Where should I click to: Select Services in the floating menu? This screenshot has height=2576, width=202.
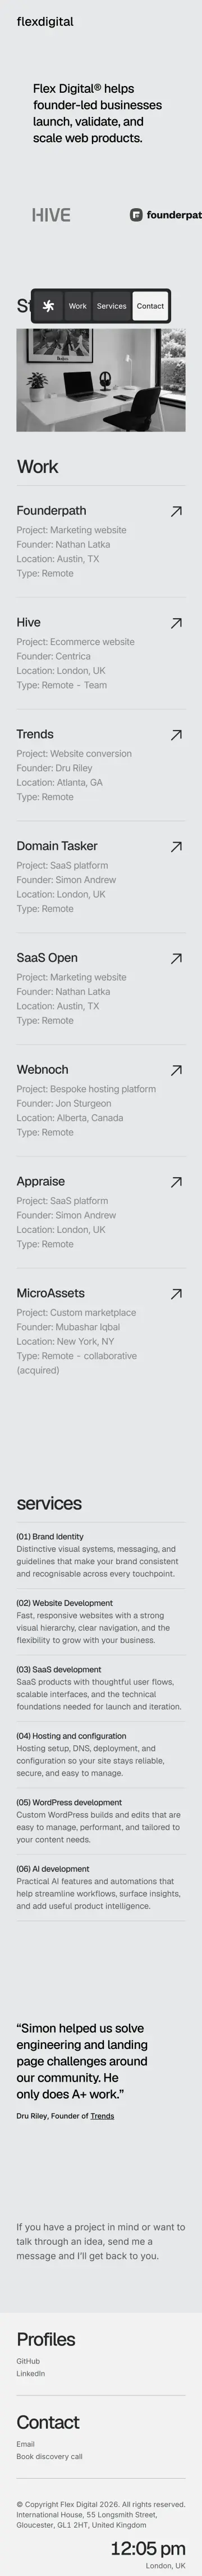tap(111, 306)
